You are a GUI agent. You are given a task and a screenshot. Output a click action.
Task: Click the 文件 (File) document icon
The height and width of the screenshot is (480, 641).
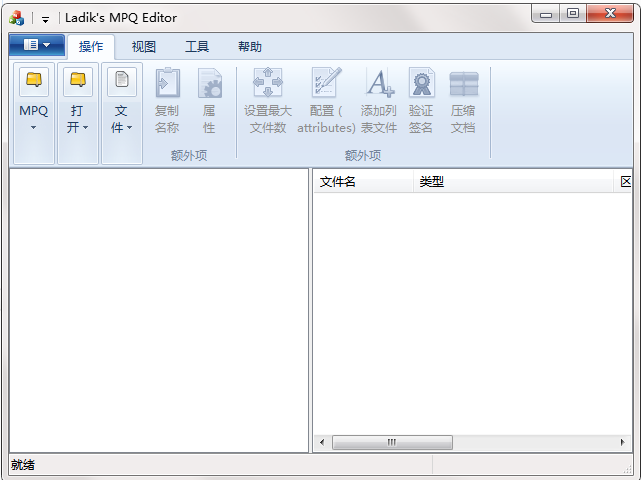pyautogui.click(x=122, y=80)
